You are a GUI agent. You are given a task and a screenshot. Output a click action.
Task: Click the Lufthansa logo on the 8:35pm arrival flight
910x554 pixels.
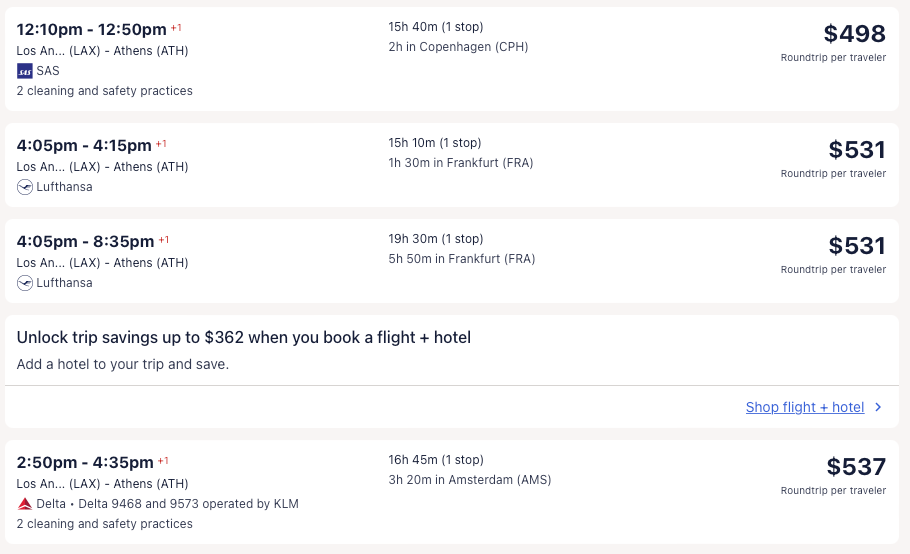click(x=25, y=283)
